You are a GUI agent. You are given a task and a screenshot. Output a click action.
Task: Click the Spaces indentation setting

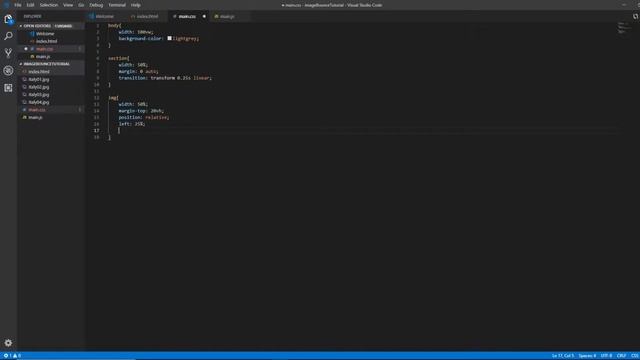(587, 356)
